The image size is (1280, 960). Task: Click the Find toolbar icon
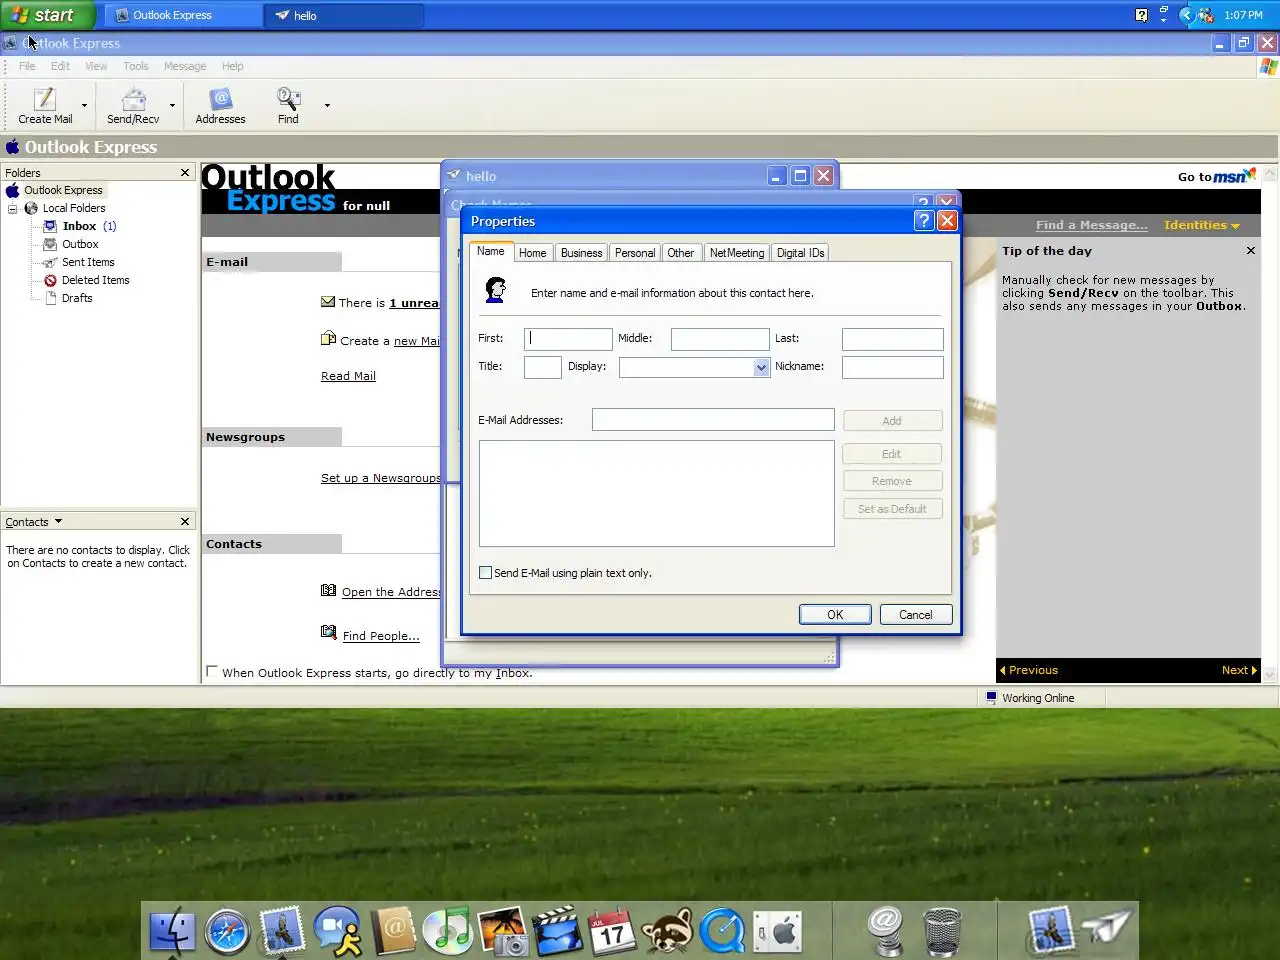coord(288,105)
